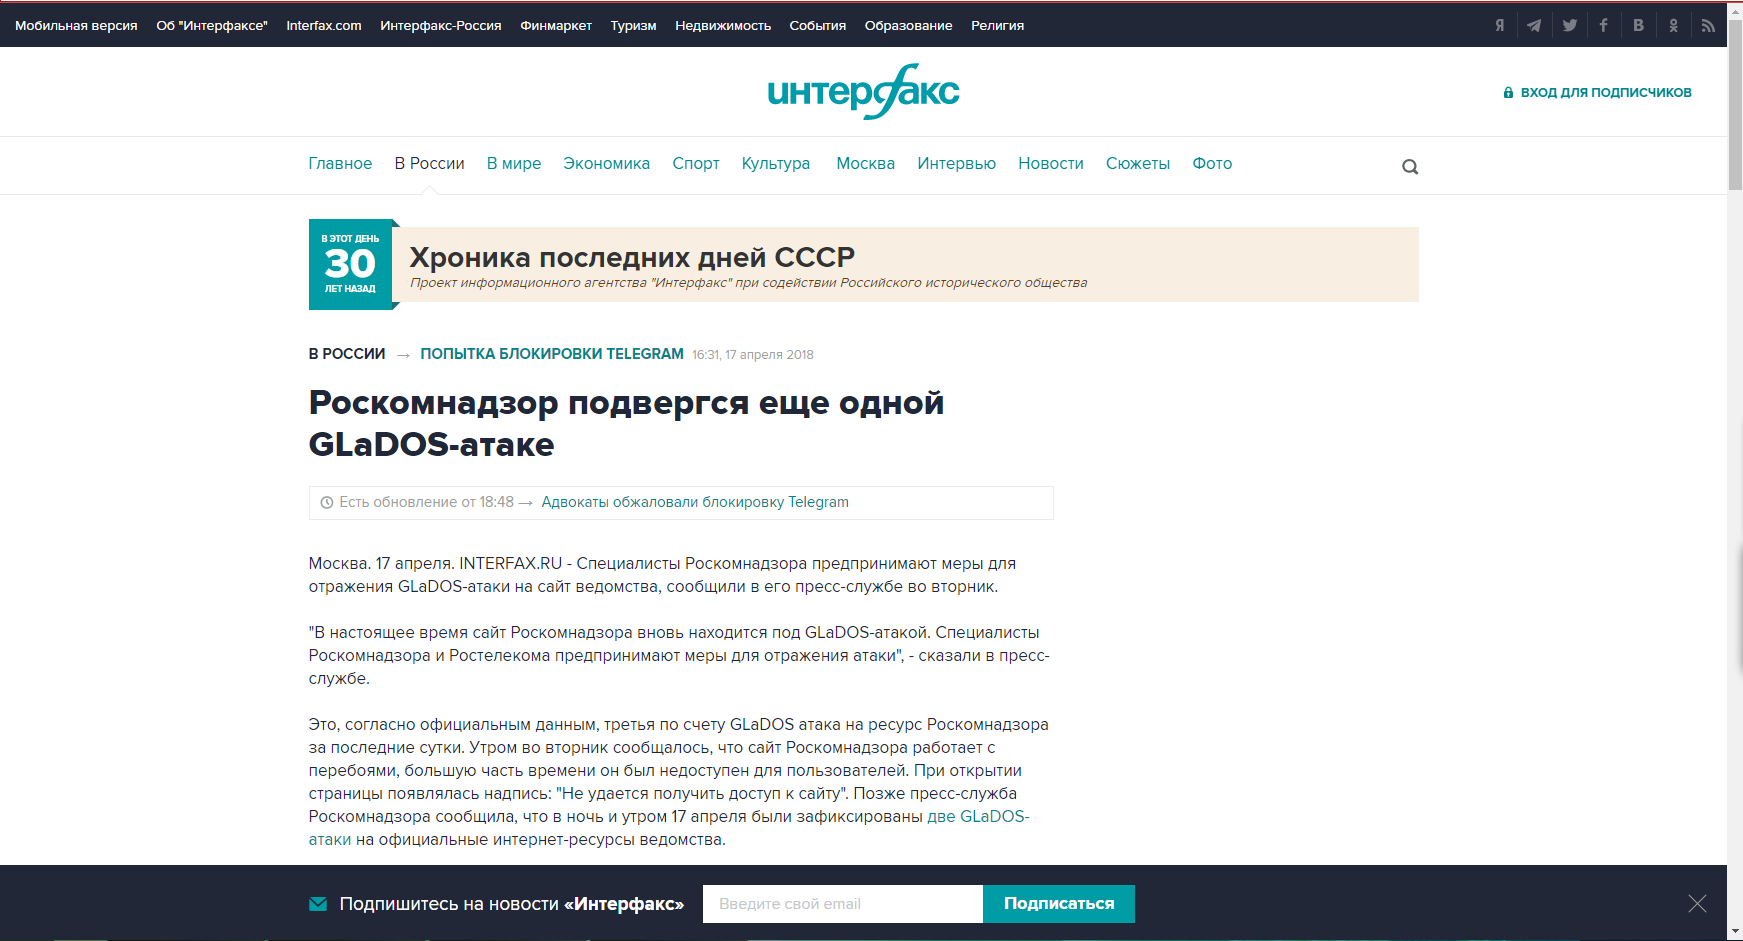Open the Odnoklassniki icon in top bar

tap(1673, 25)
